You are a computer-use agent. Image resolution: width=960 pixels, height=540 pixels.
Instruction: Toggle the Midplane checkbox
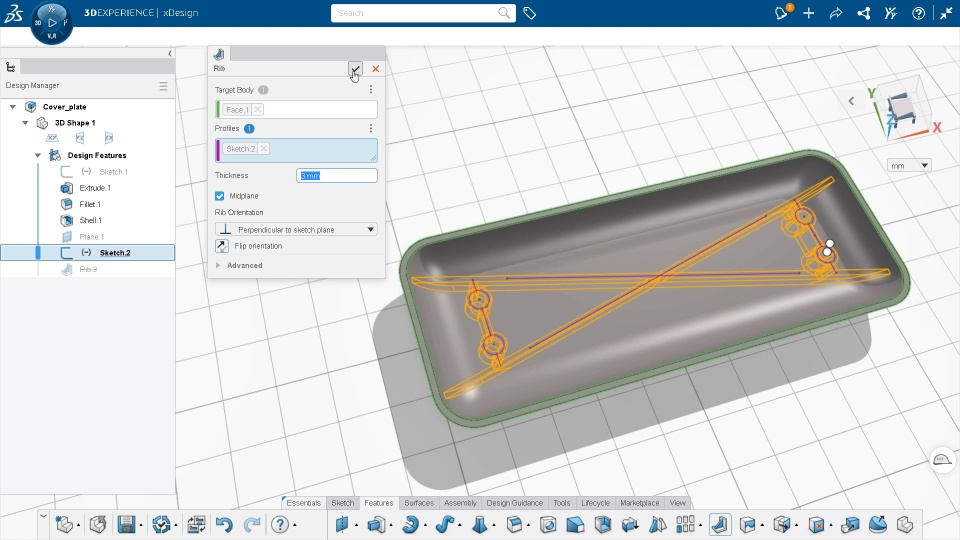point(220,196)
